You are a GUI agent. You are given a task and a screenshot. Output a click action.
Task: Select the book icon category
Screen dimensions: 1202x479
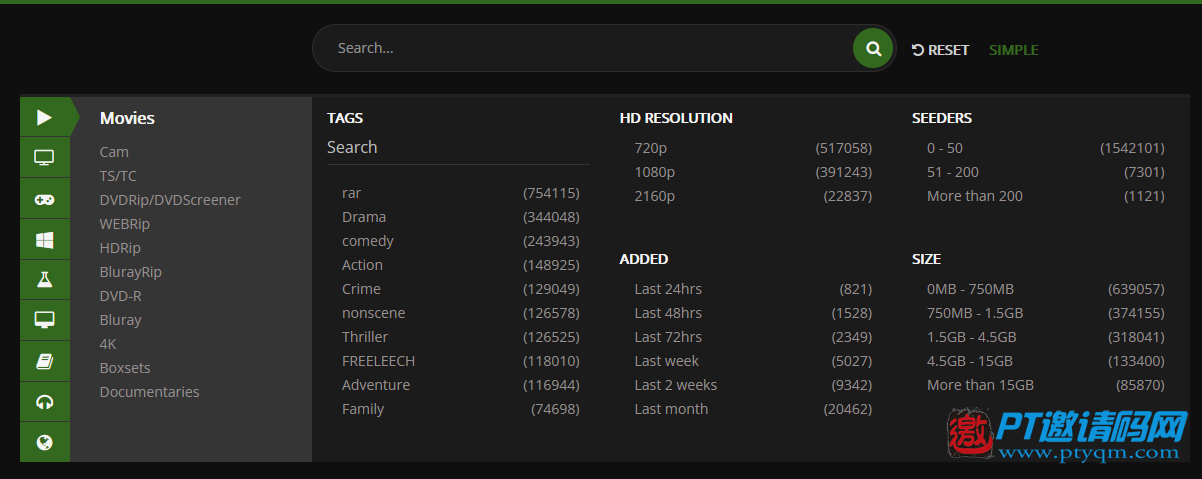pos(44,361)
